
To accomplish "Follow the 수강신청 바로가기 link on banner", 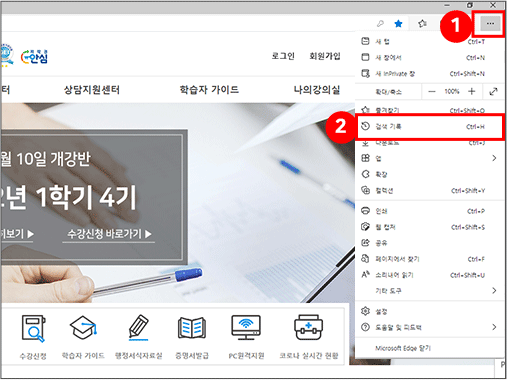I will click(109, 234).
